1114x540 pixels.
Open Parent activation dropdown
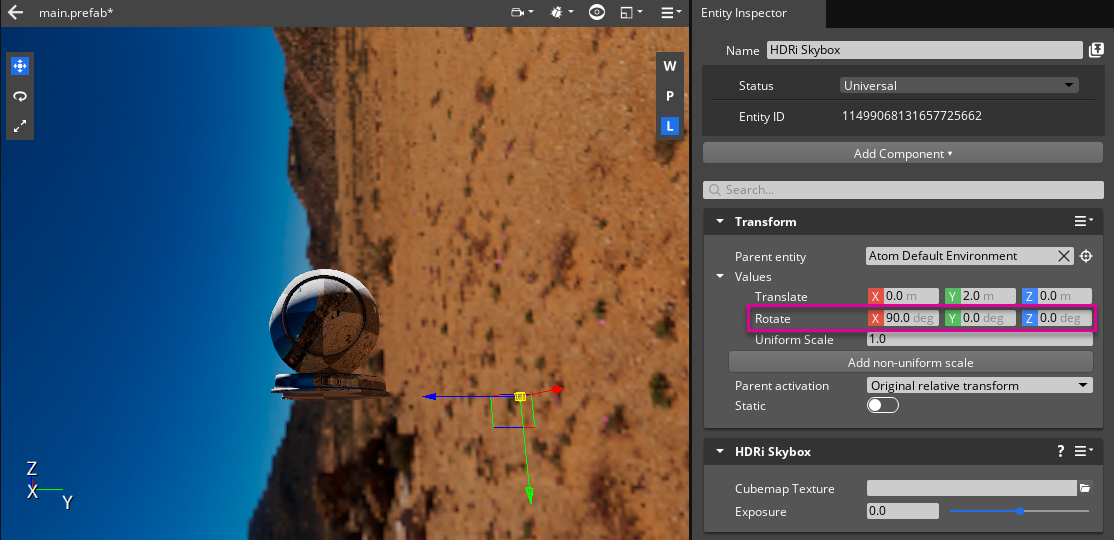point(979,385)
